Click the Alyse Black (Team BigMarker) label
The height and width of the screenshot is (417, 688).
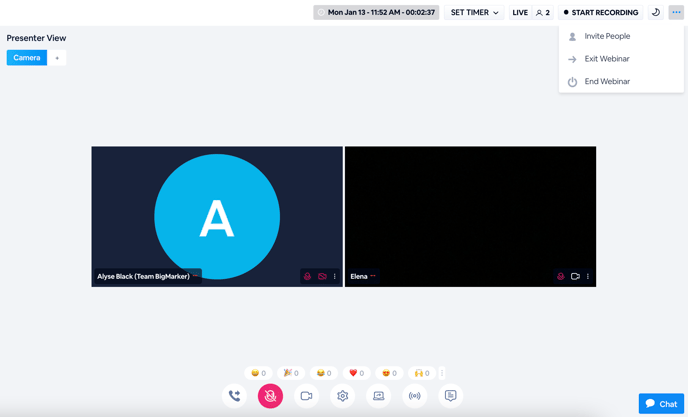pyautogui.click(x=143, y=276)
